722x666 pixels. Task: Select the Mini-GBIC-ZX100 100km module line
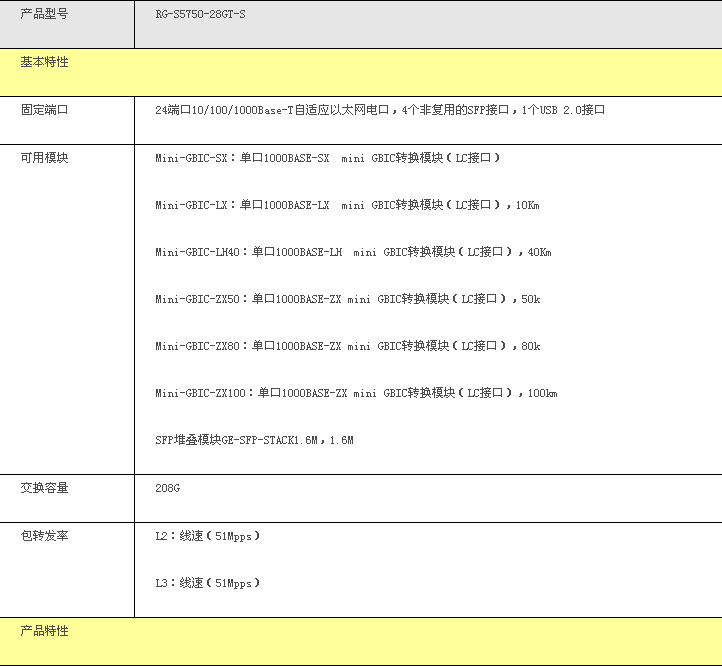(x=356, y=392)
